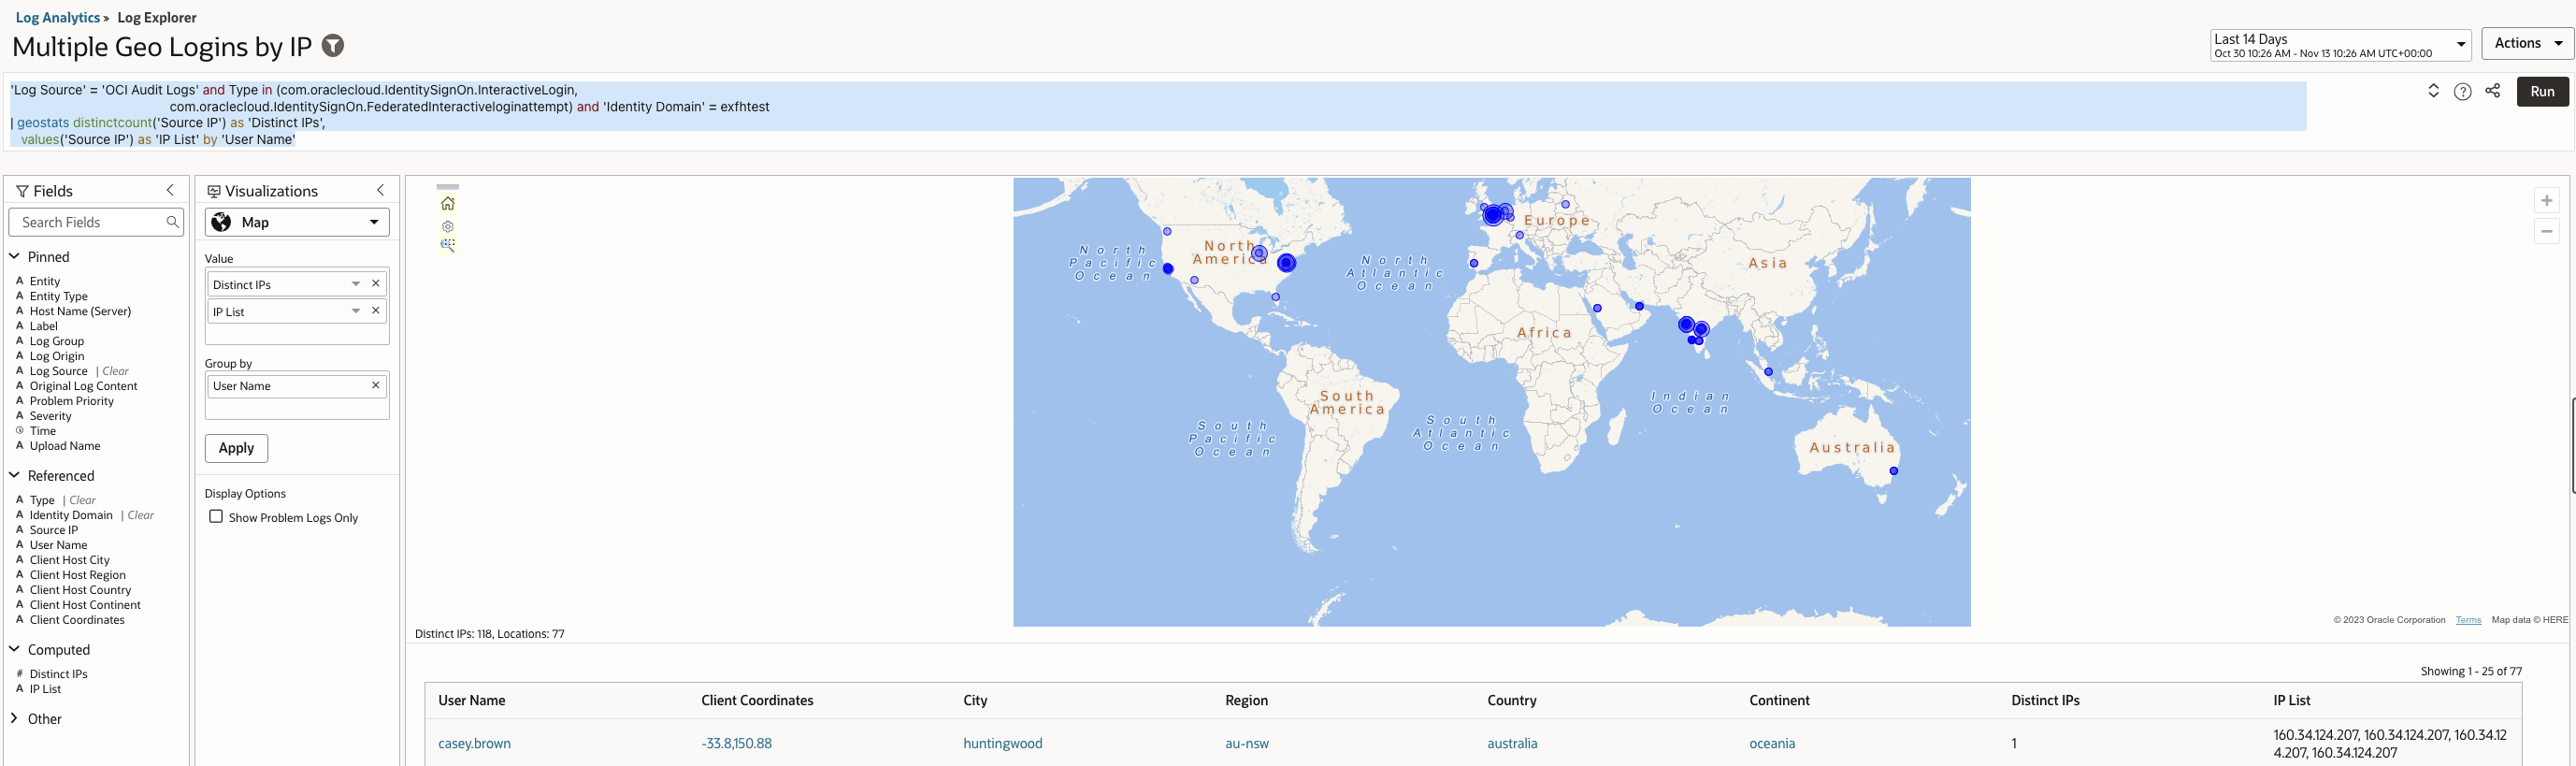Click the map home reset icon
Screen dimensions: 2576x766
(447, 204)
